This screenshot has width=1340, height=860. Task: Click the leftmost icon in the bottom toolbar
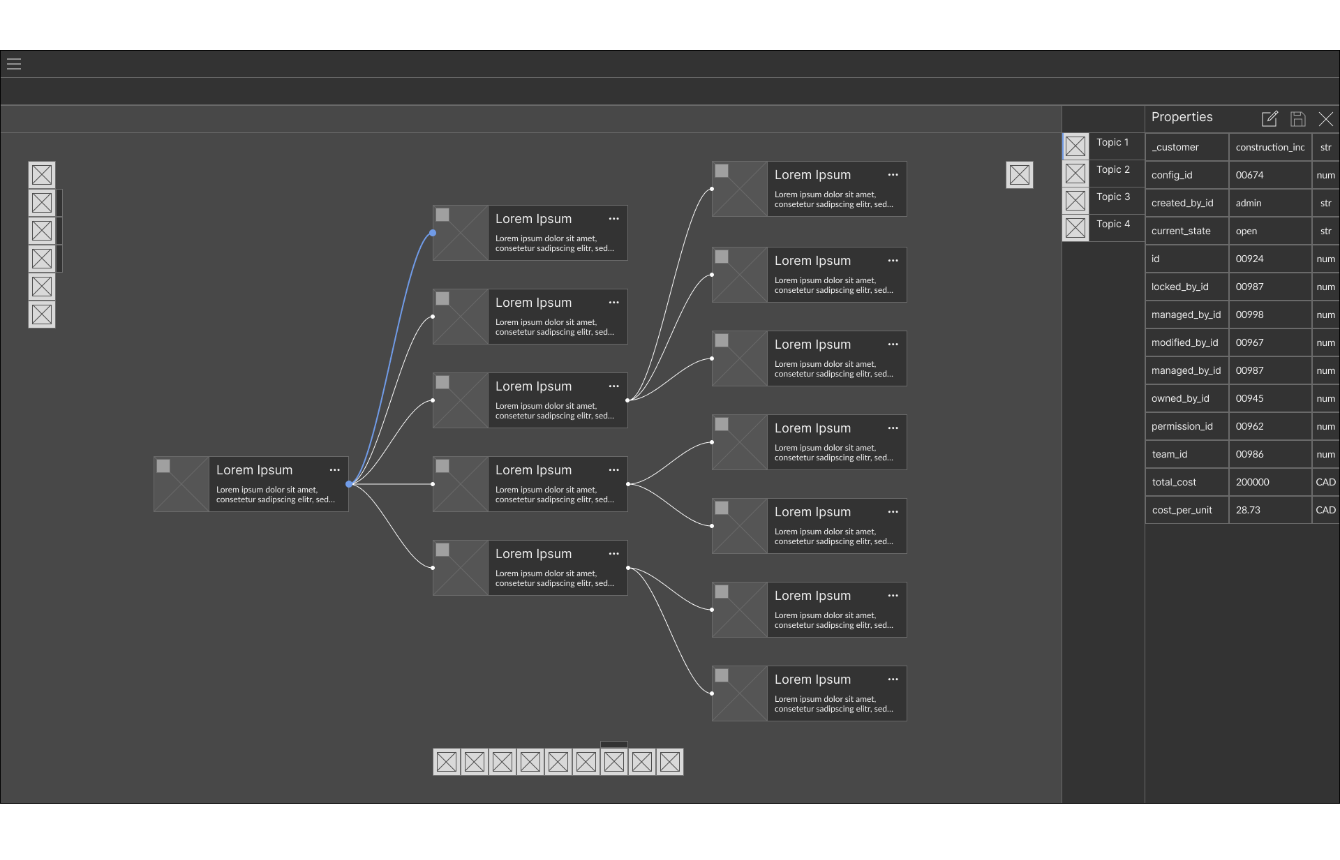point(447,762)
